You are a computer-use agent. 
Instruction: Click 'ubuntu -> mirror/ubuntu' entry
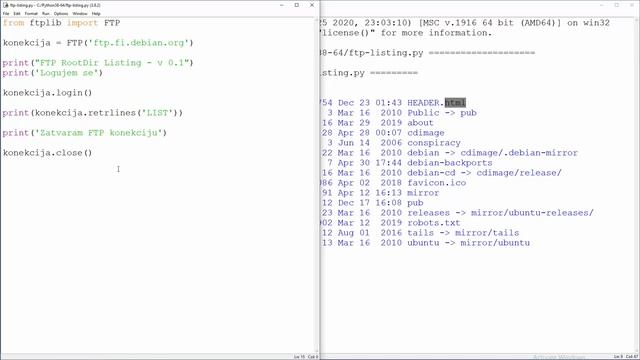point(468,243)
